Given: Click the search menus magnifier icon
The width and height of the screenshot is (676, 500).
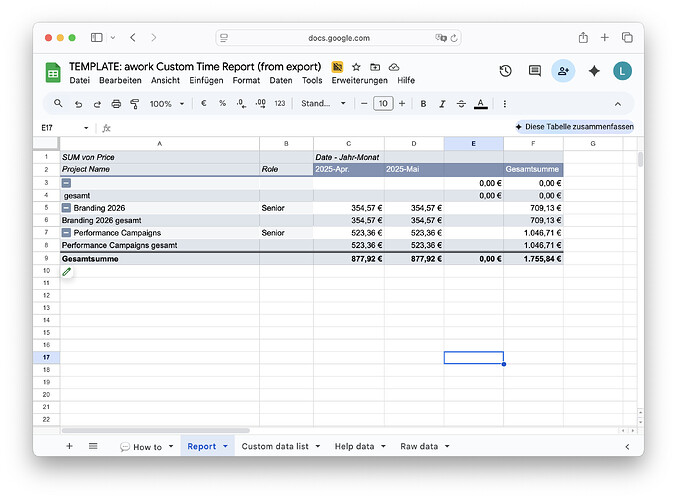Looking at the screenshot, I should coord(58,103).
